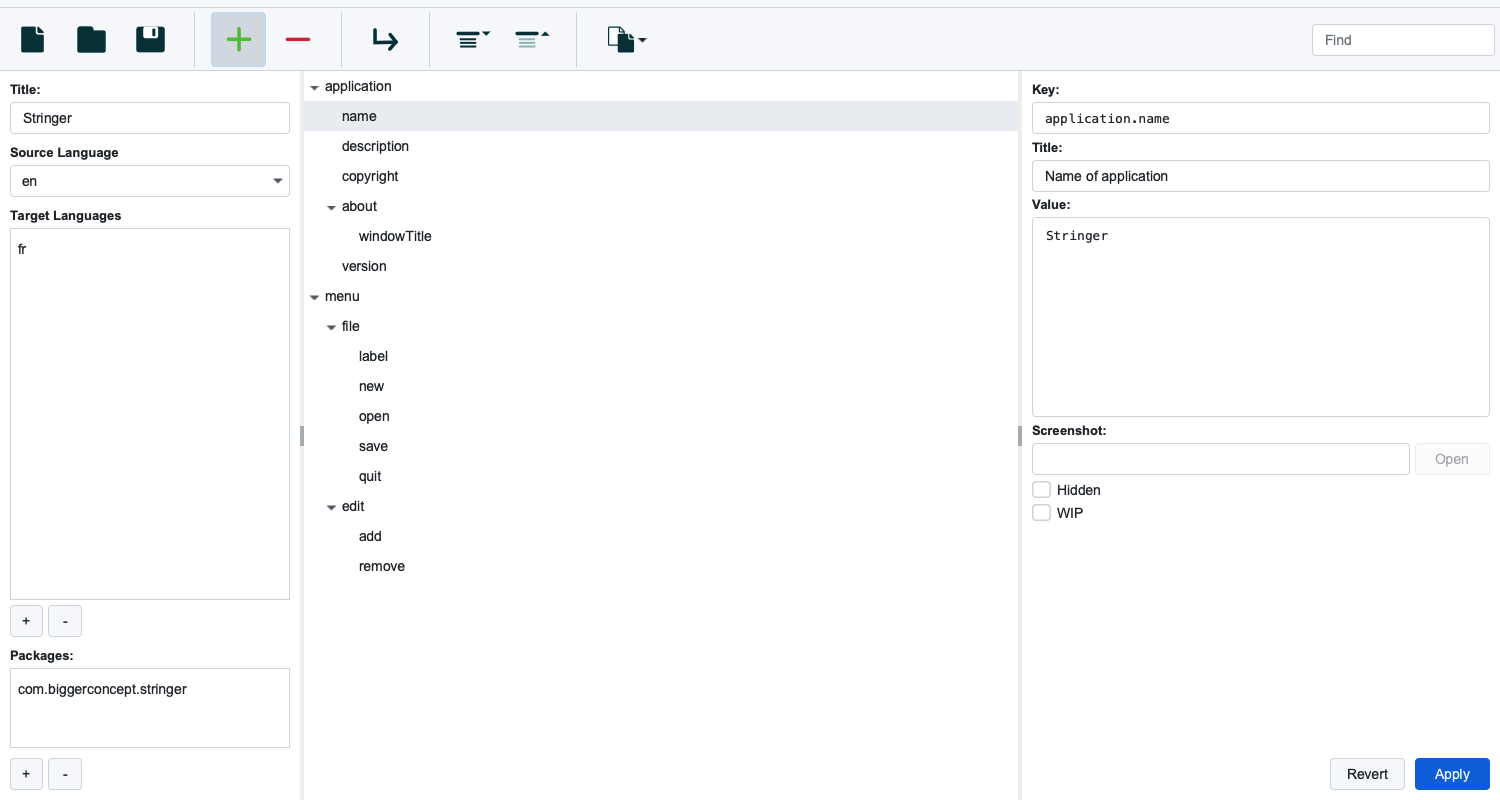Open the export documents dropdown icon

coord(626,39)
